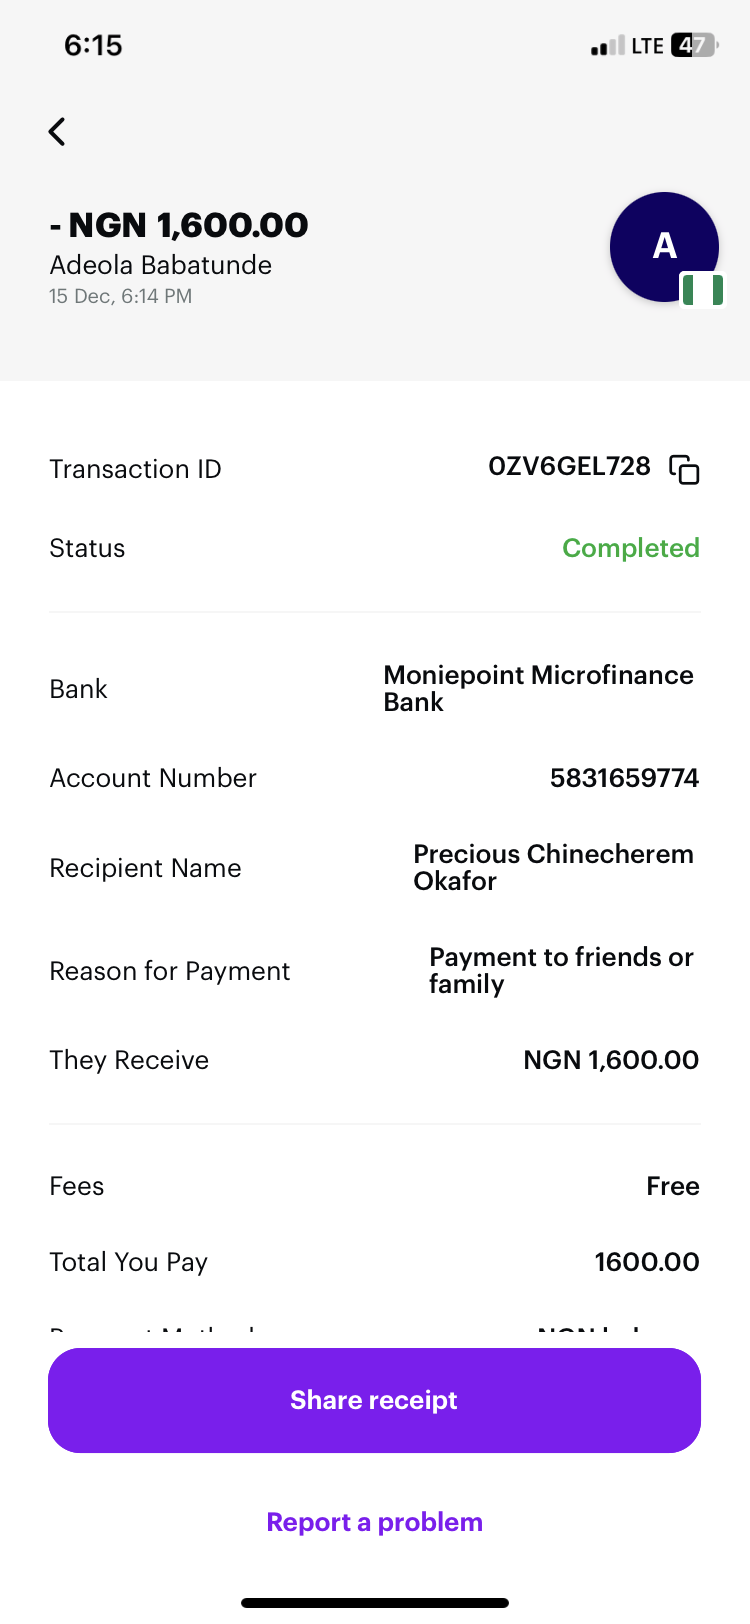Screen dimensions: 750x1624
Task: Tap the Completed status text
Action: click(630, 548)
